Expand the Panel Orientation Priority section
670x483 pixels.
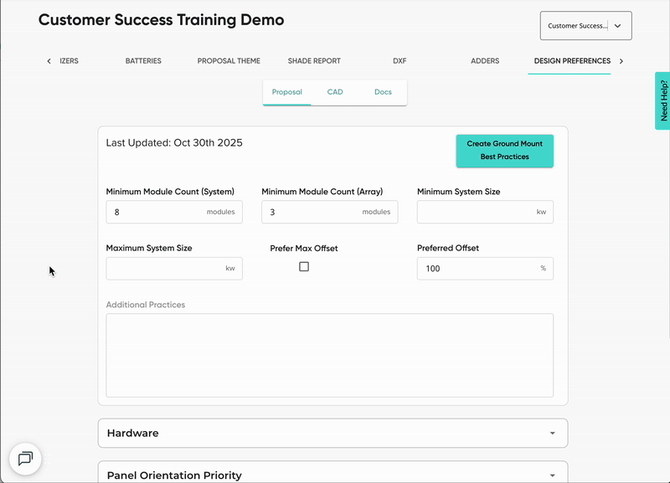tap(332, 474)
